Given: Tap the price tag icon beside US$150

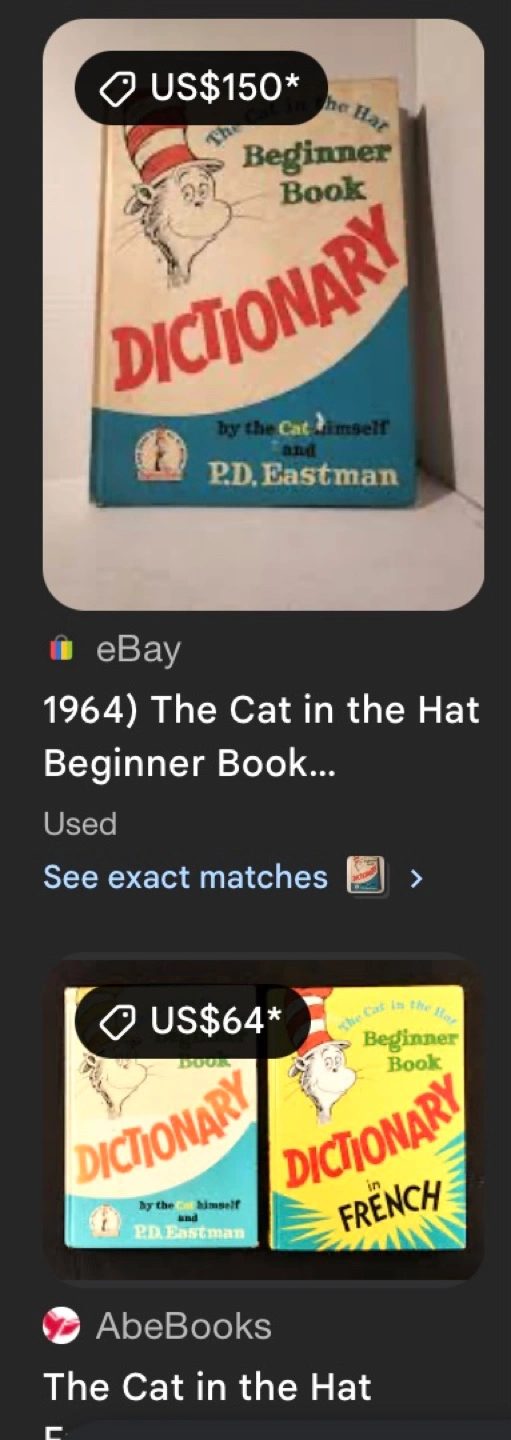Looking at the screenshot, I should pos(116,88).
